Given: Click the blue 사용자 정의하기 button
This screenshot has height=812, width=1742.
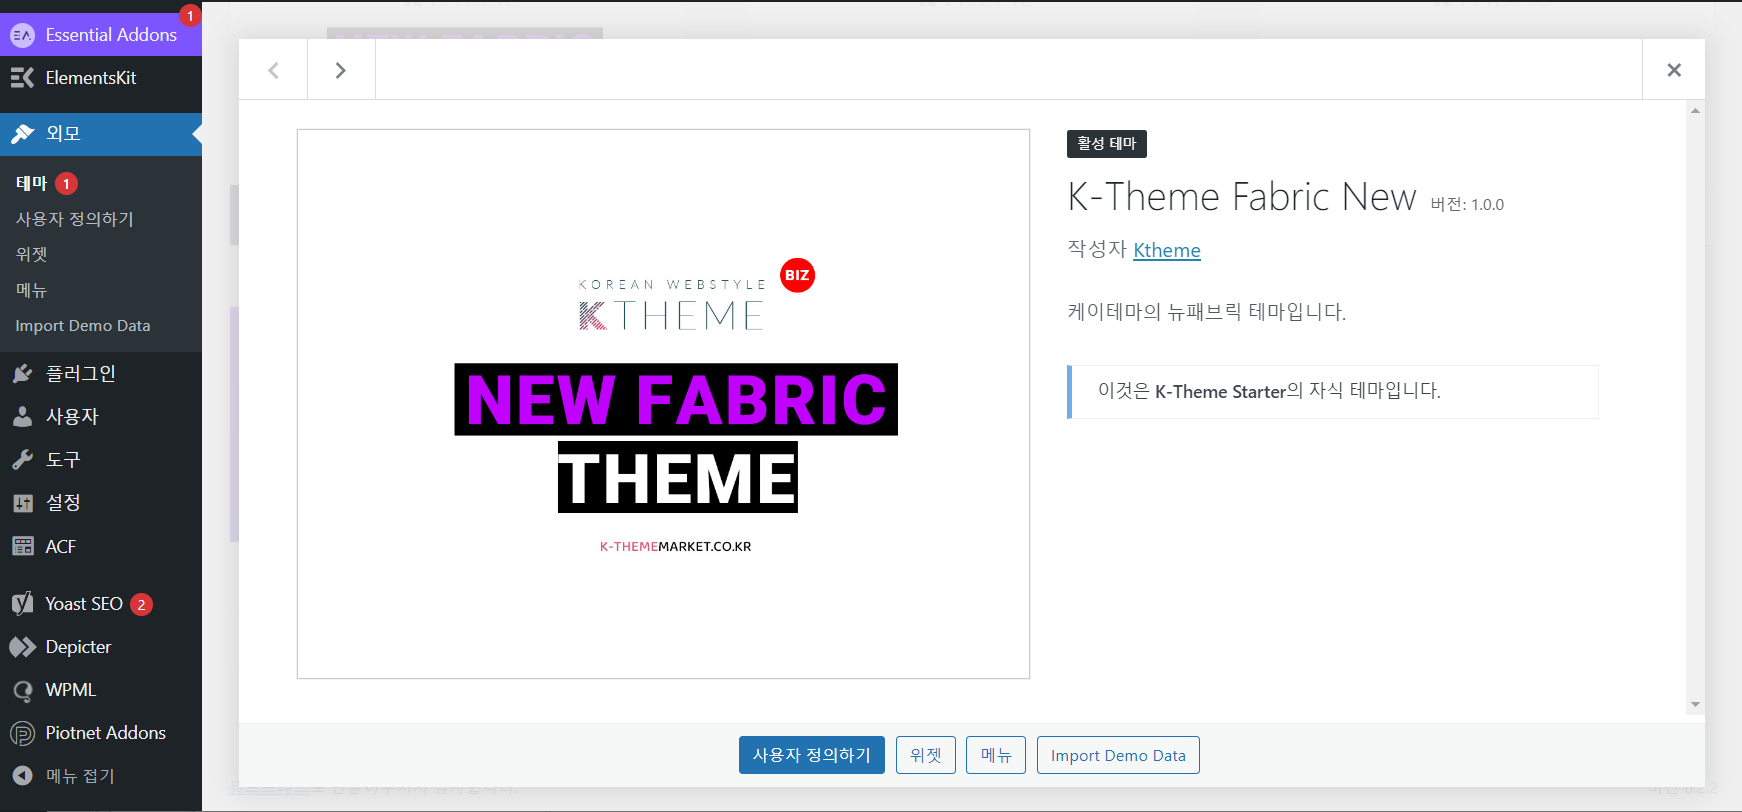Looking at the screenshot, I should pyautogui.click(x=812, y=755).
